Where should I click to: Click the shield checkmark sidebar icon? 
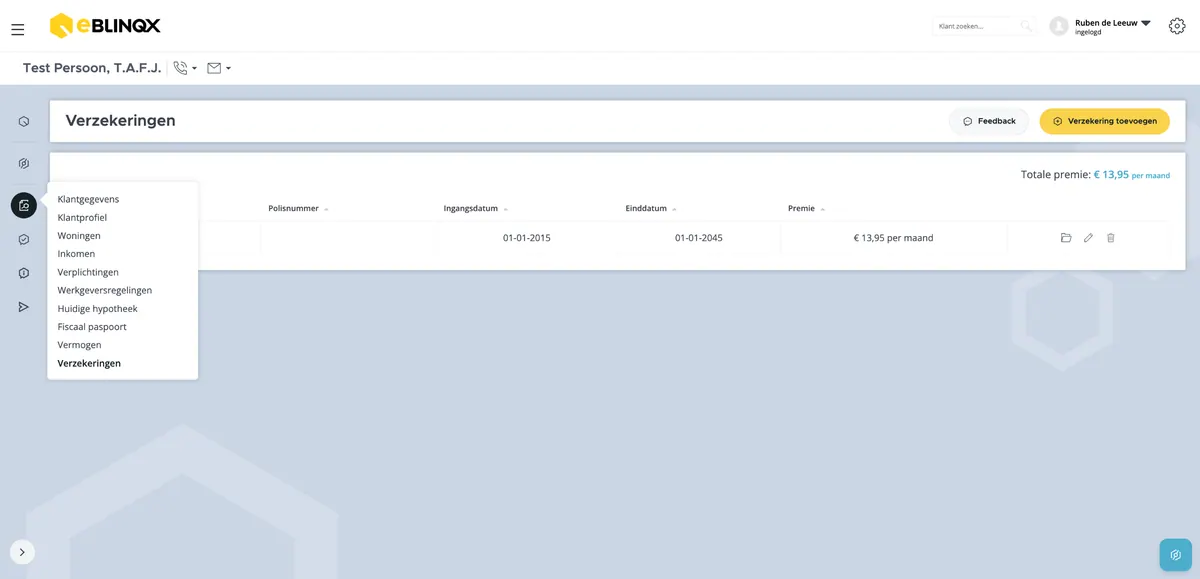tap(24, 240)
